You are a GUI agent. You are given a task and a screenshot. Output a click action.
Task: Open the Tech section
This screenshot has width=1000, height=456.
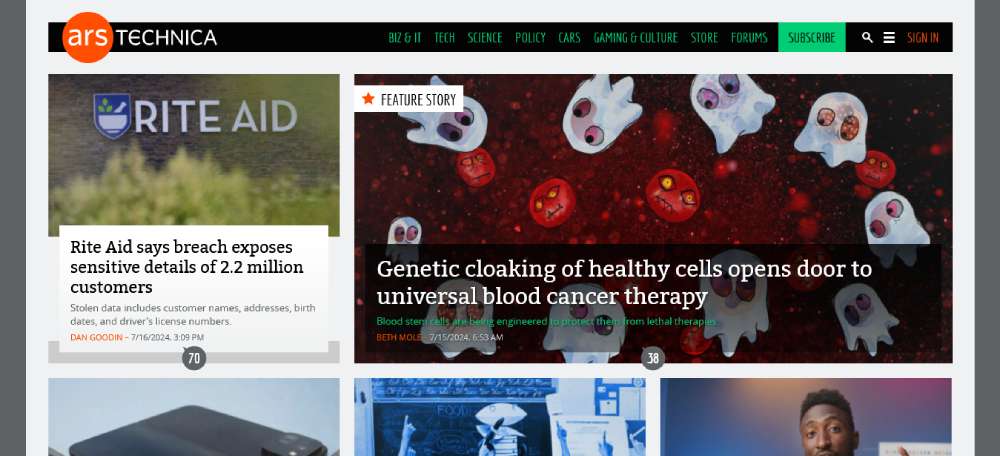[x=445, y=38]
